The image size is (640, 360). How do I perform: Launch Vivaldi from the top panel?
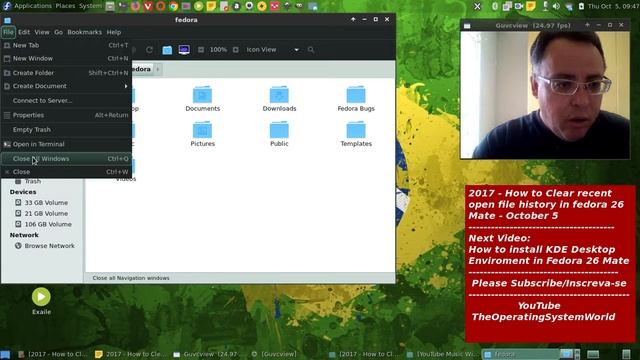(x=148, y=6)
